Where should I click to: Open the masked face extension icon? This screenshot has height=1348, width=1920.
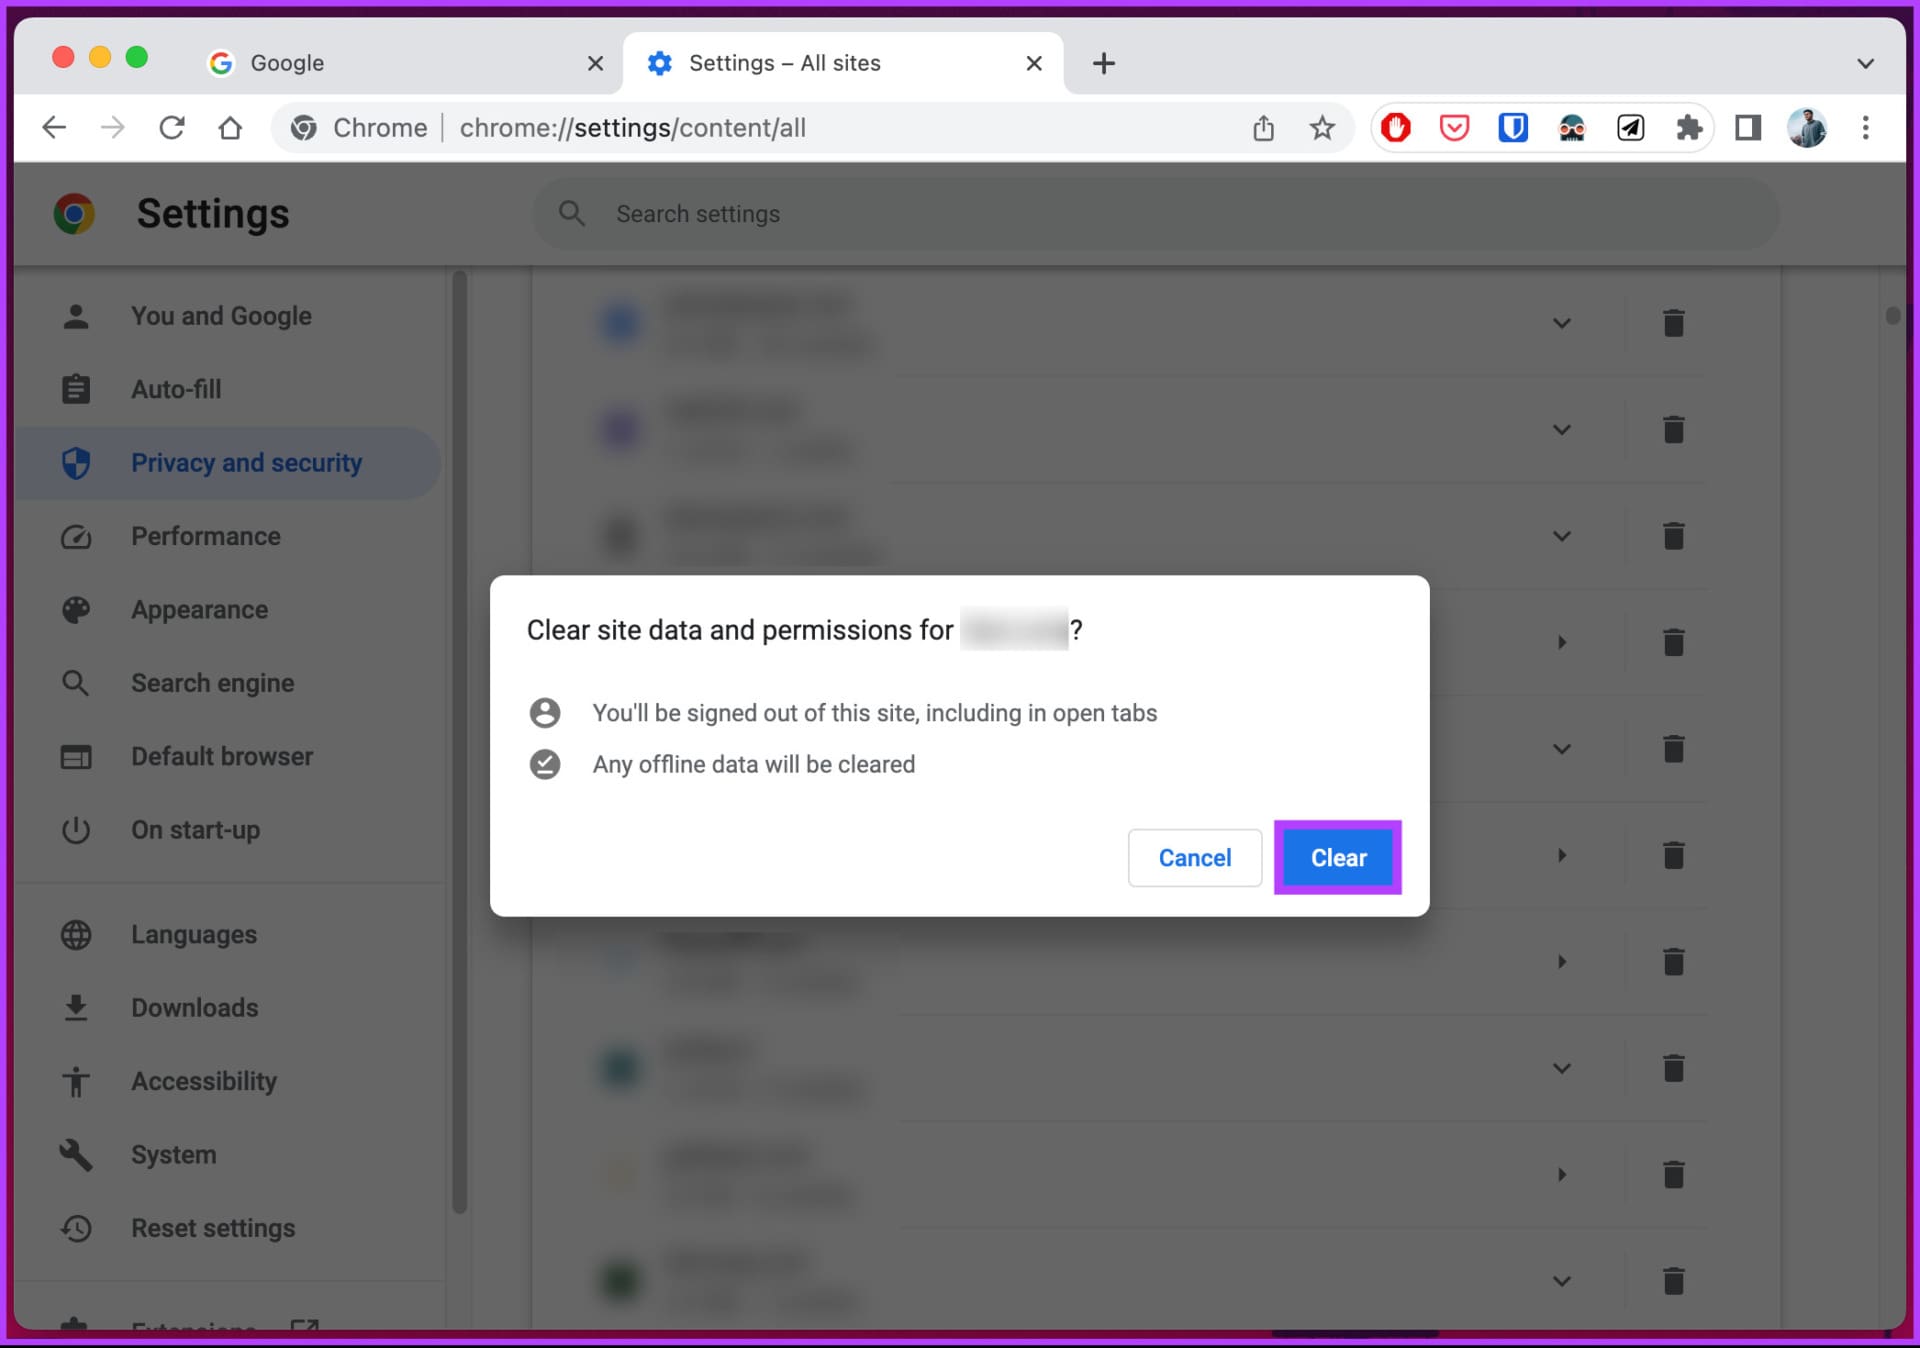tap(1572, 128)
